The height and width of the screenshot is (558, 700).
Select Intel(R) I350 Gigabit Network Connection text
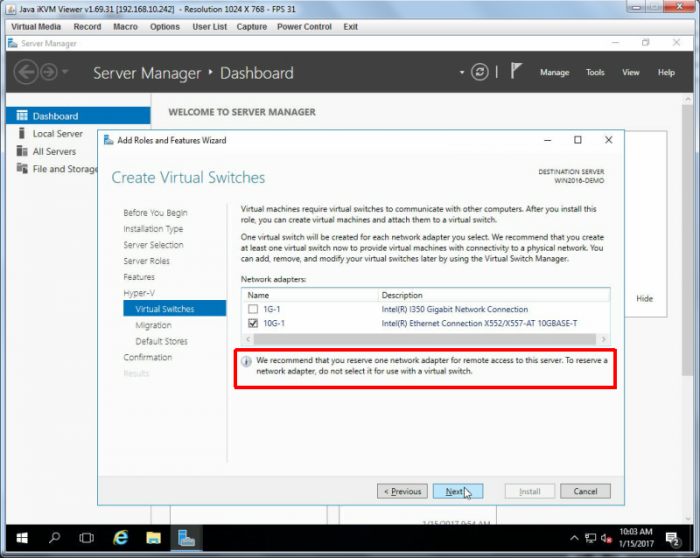454,309
